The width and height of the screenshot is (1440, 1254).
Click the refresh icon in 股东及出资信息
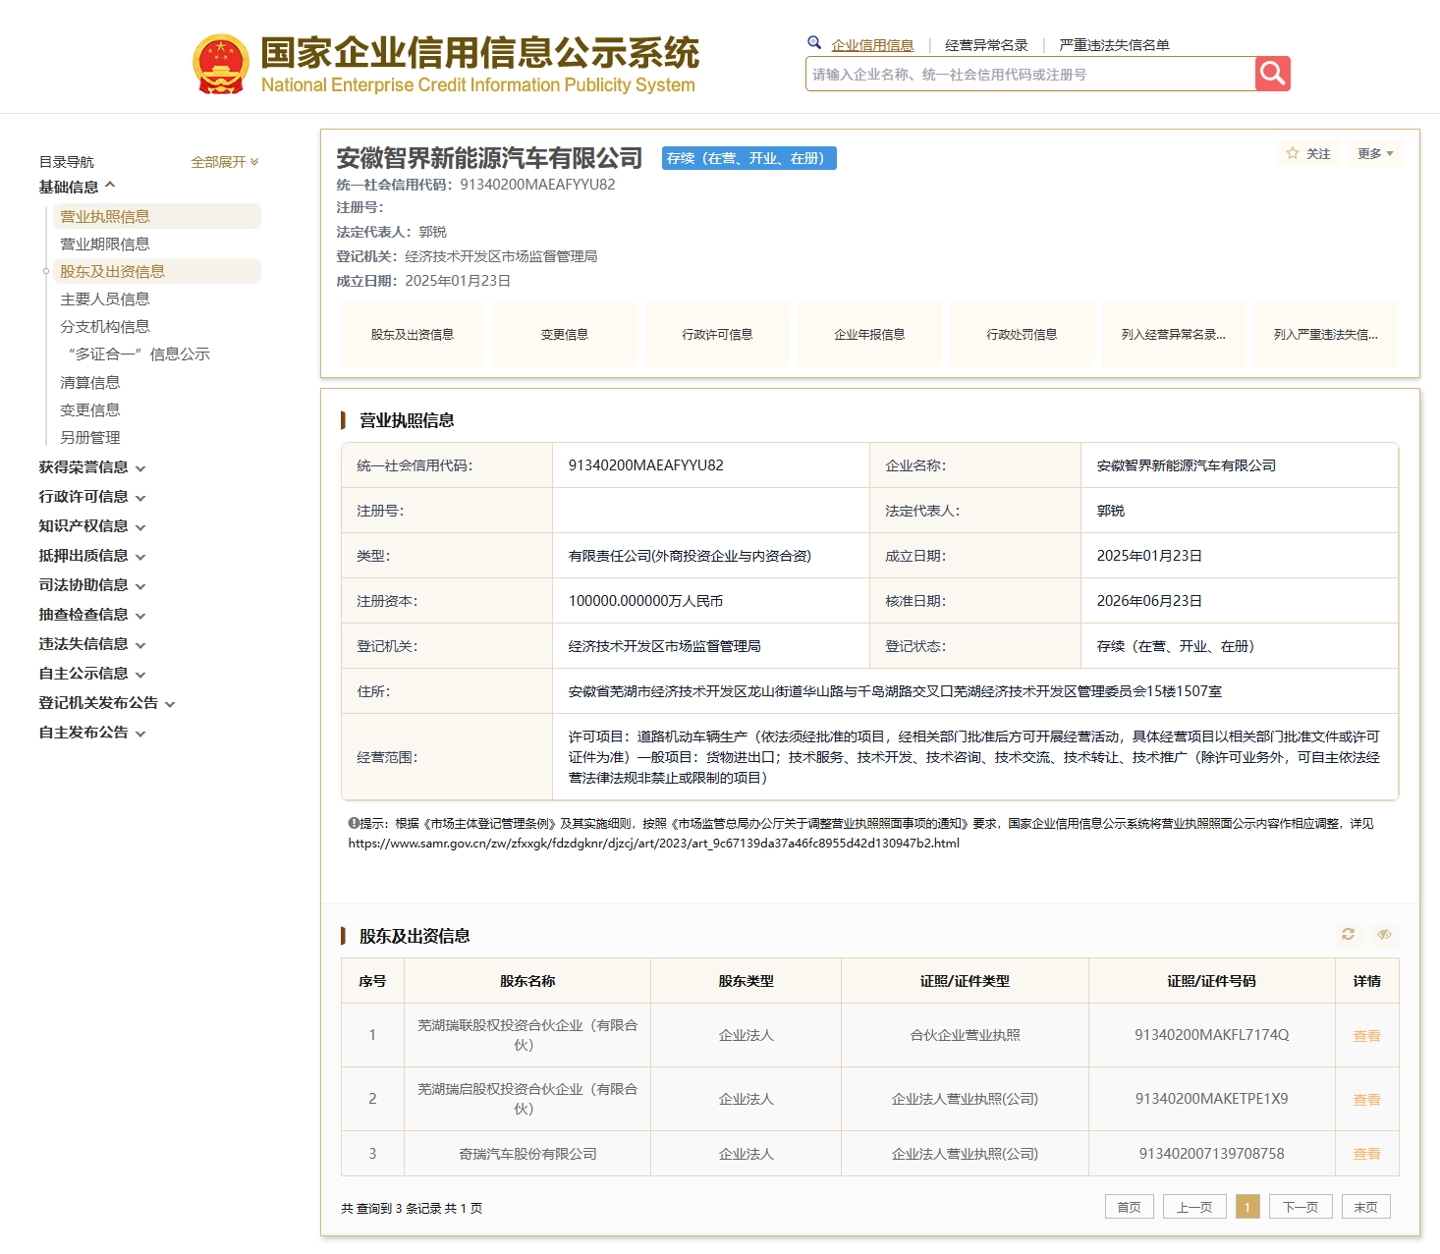(1348, 934)
